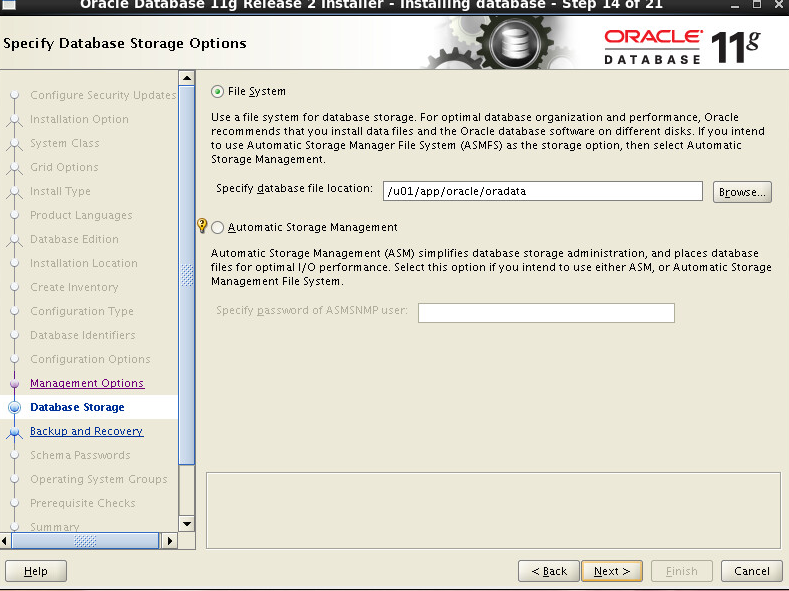
Task: Click the yellow hint lightbulb icon
Action: coord(202,225)
